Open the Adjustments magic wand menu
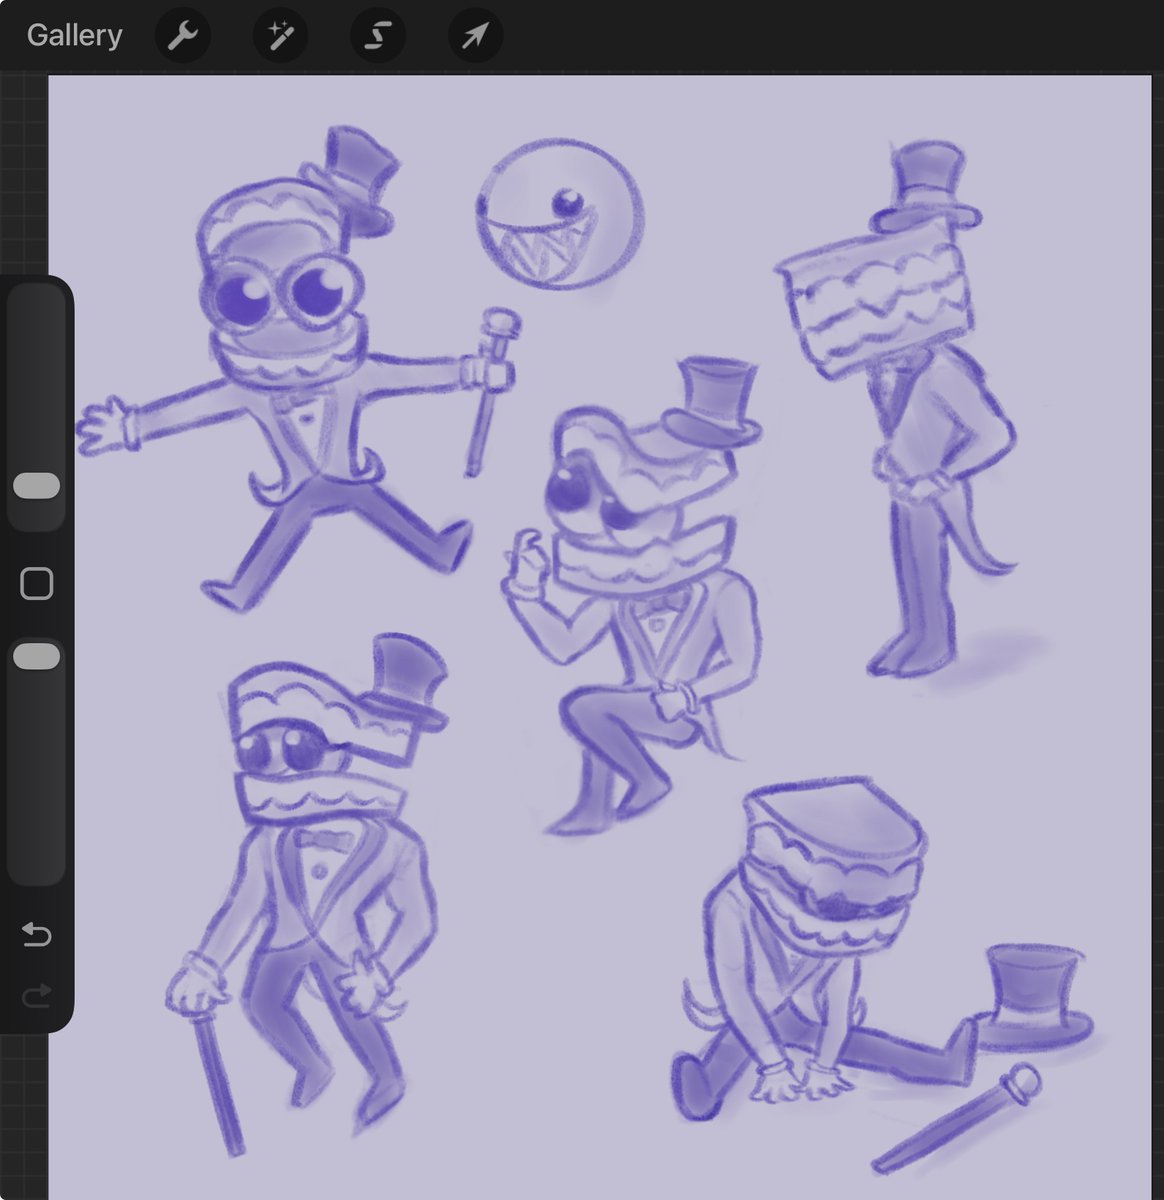 [279, 36]
